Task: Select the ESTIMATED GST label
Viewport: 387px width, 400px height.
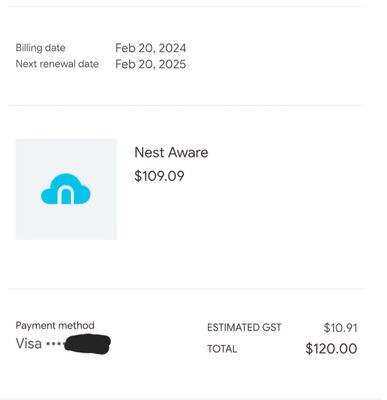Action: [x=244, y=327]
